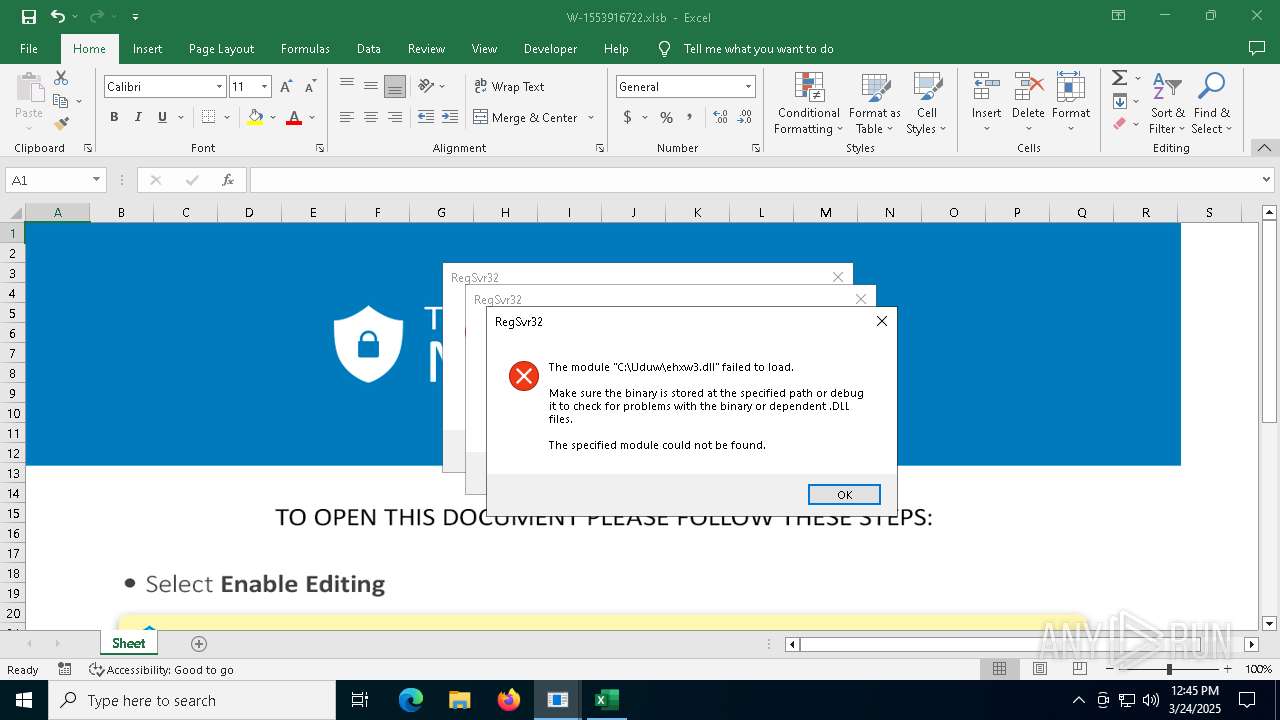
Task: Click the Increase Indent icon
Action: [450, 117]
